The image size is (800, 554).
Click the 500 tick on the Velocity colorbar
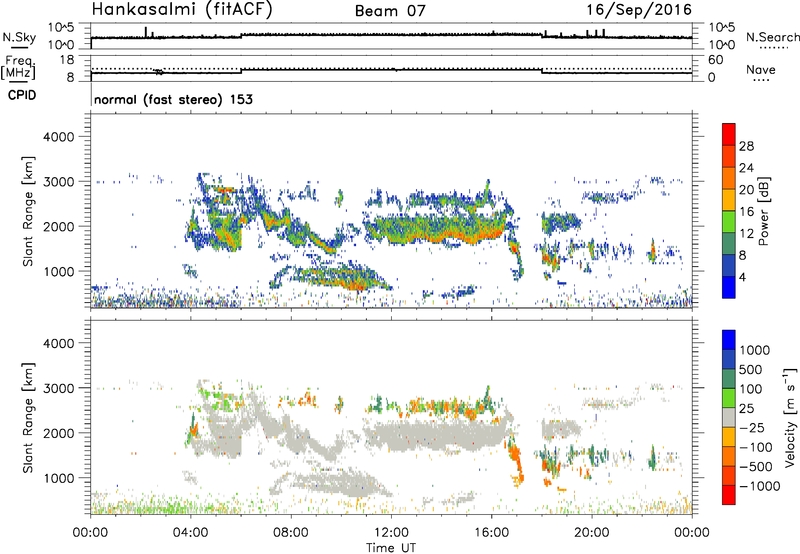[x=751, y=369]
